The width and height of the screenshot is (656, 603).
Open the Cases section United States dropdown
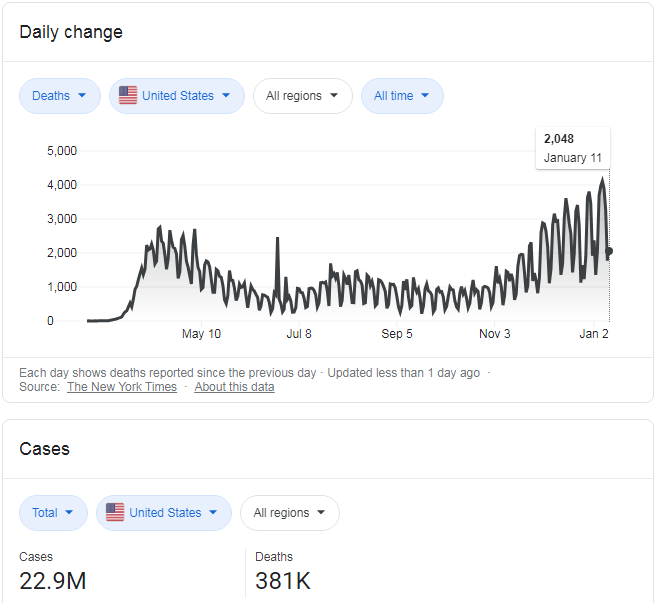164,513
